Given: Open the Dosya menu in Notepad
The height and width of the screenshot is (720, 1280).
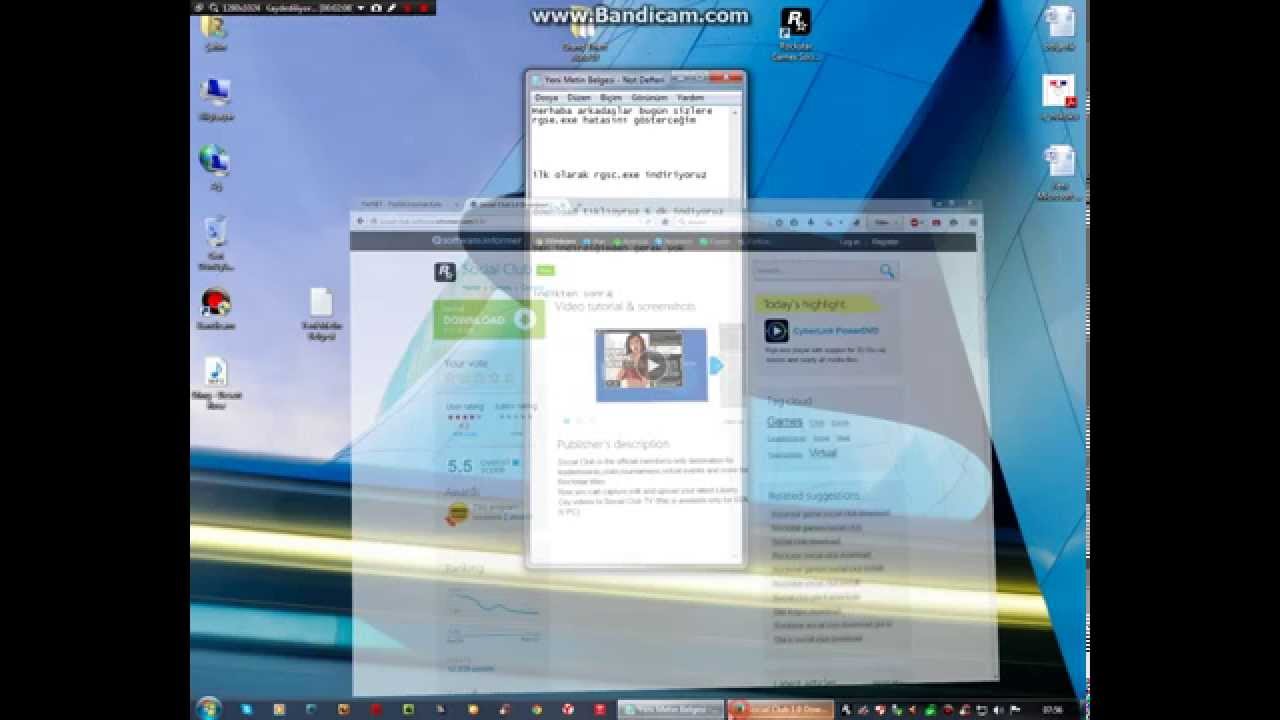Looking at the screenshot, I should (546, 98).
